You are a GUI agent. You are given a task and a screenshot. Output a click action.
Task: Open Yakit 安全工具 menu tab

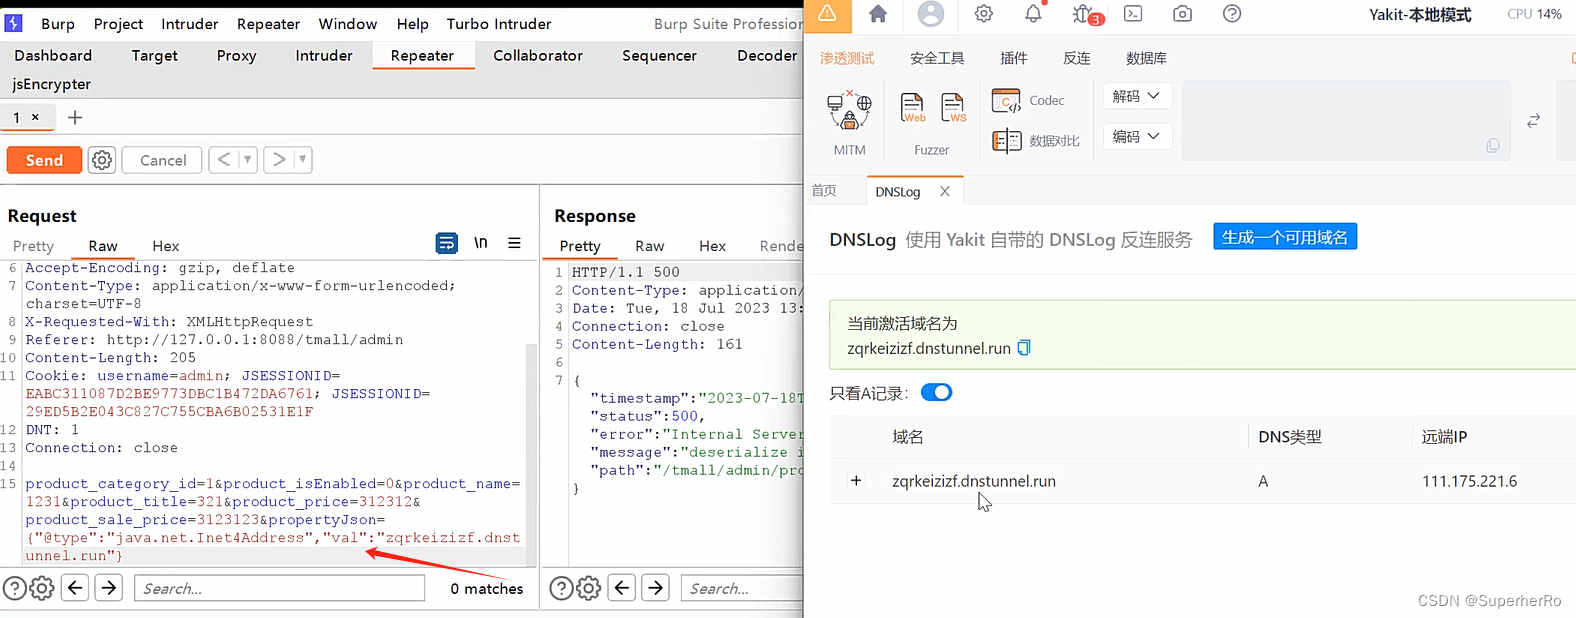point(937,58)
